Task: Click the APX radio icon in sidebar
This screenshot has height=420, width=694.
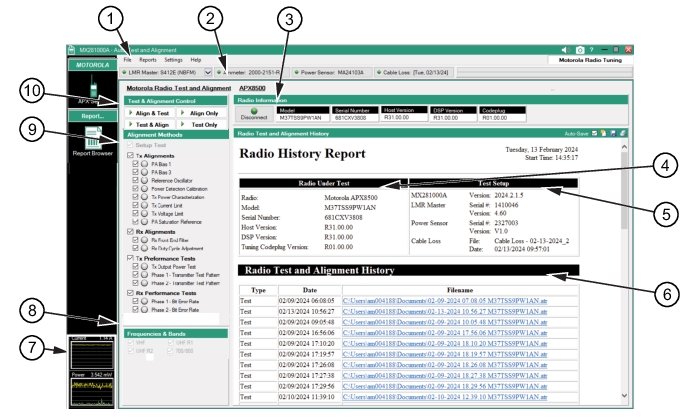Action: (x=93, y=86)
